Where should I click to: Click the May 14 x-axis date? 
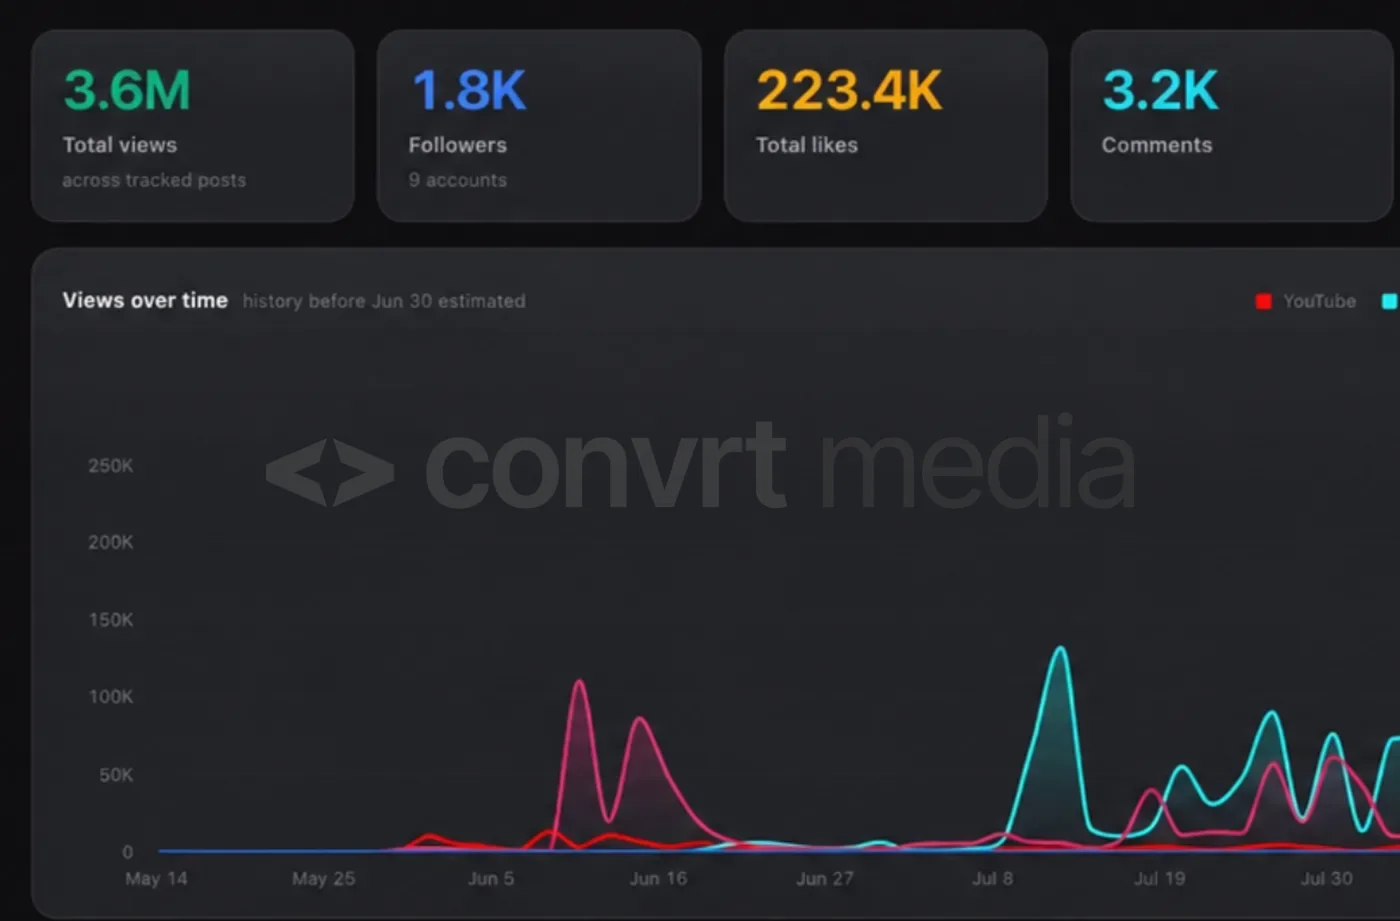pyautogui.click(x=156, y=879)
